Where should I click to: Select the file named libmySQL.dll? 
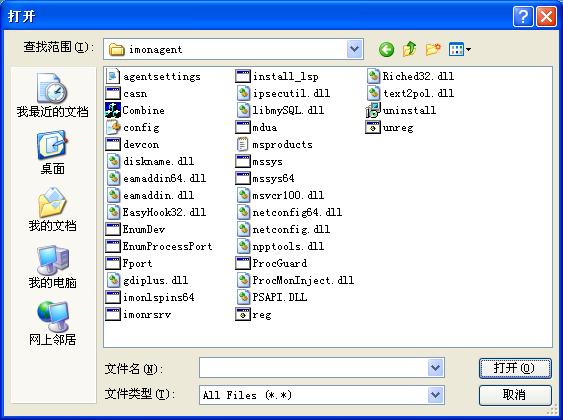pyautogui.click(x=280, y=110)
